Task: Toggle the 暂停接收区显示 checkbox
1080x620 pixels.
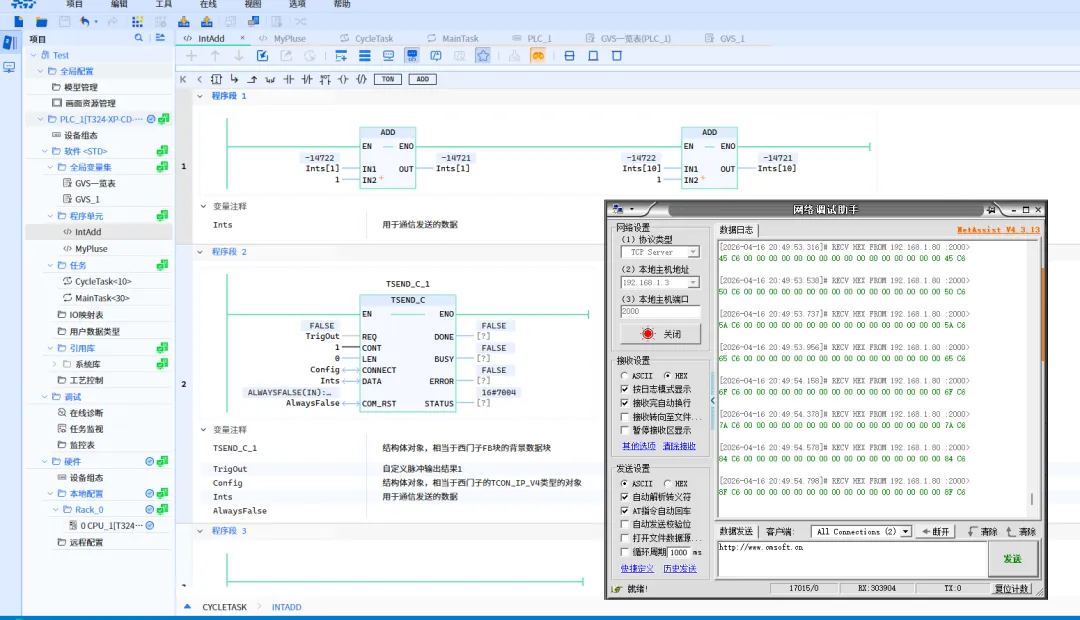Action: [626, 430]
